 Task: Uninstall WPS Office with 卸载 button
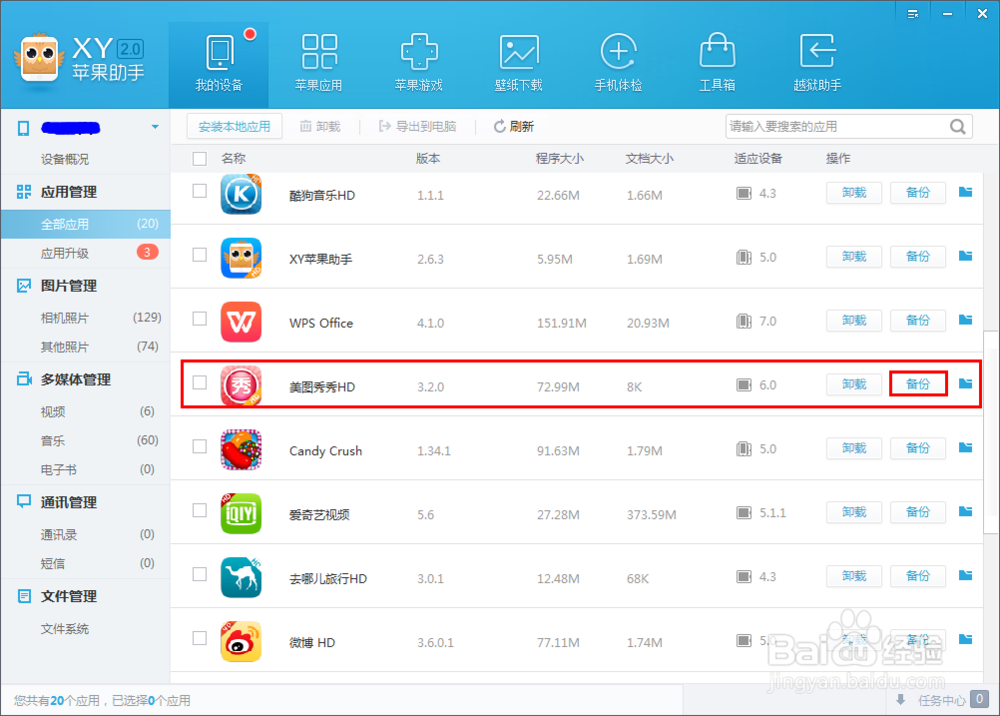pos(854,320)
